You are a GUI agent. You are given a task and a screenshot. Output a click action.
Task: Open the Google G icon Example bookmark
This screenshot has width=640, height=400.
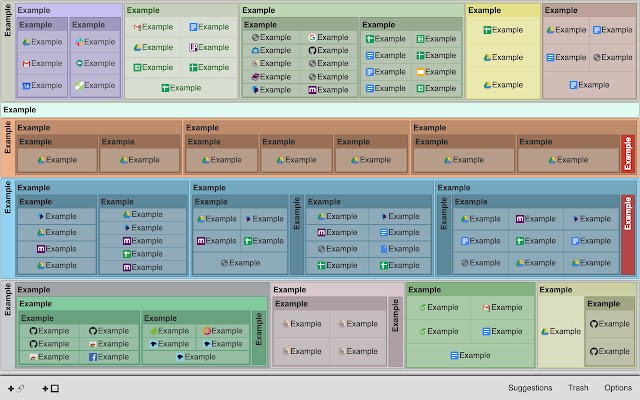(328, 37)
